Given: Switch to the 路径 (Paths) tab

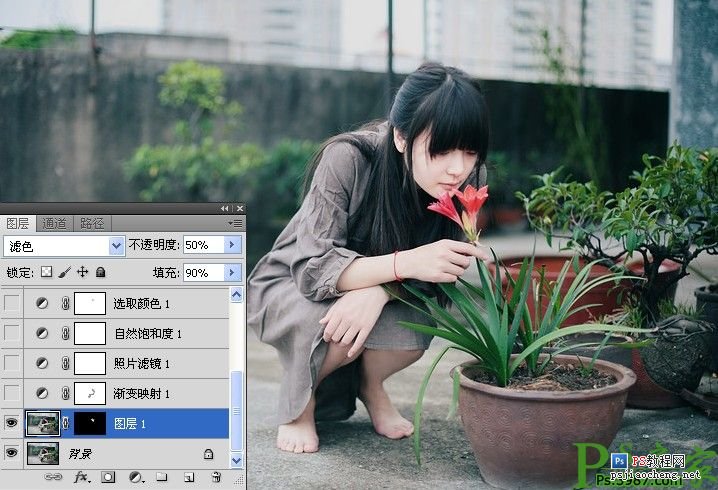Looking at the screenshot, I should (x=92, y=223).
